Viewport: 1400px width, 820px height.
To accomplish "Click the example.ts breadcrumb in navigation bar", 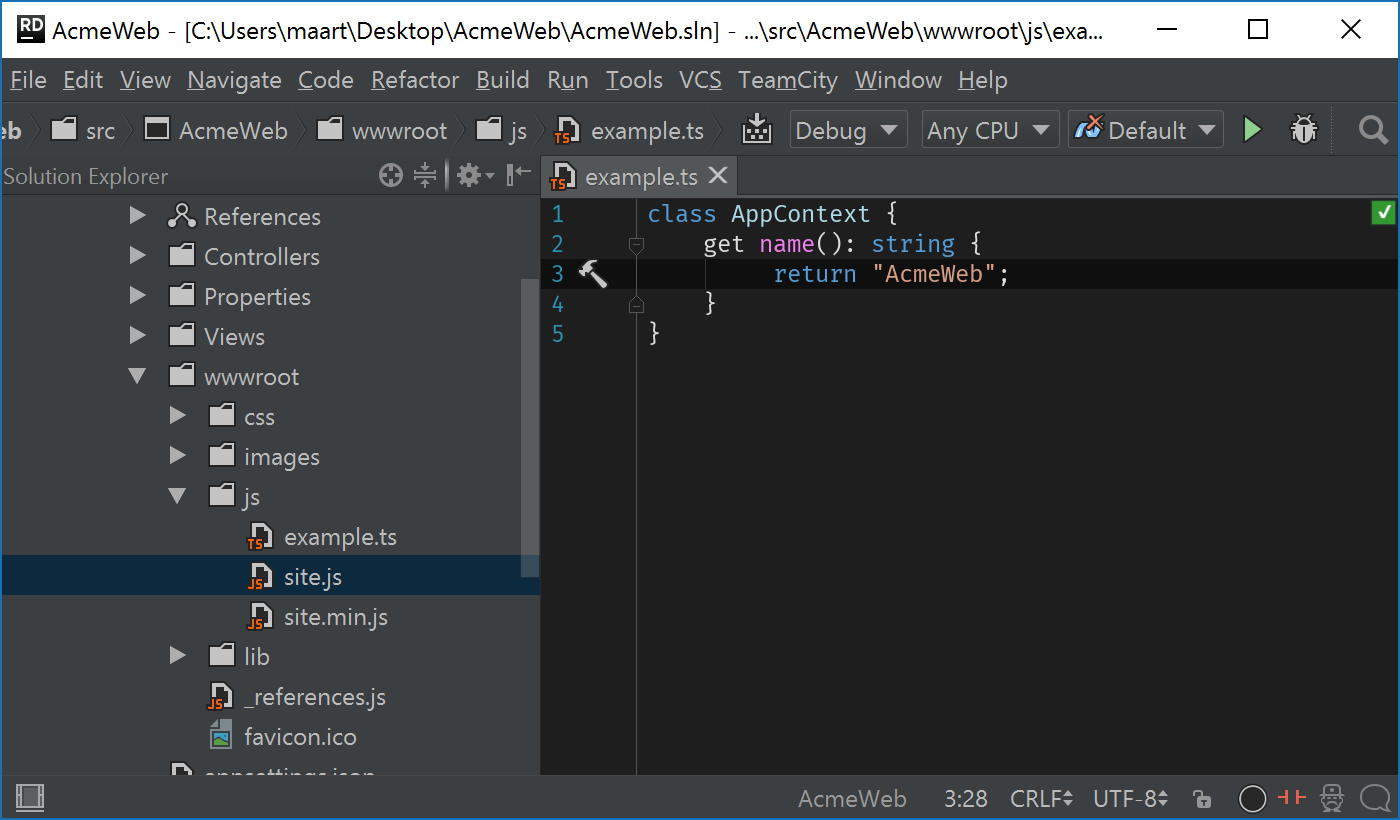I will 629,130.
